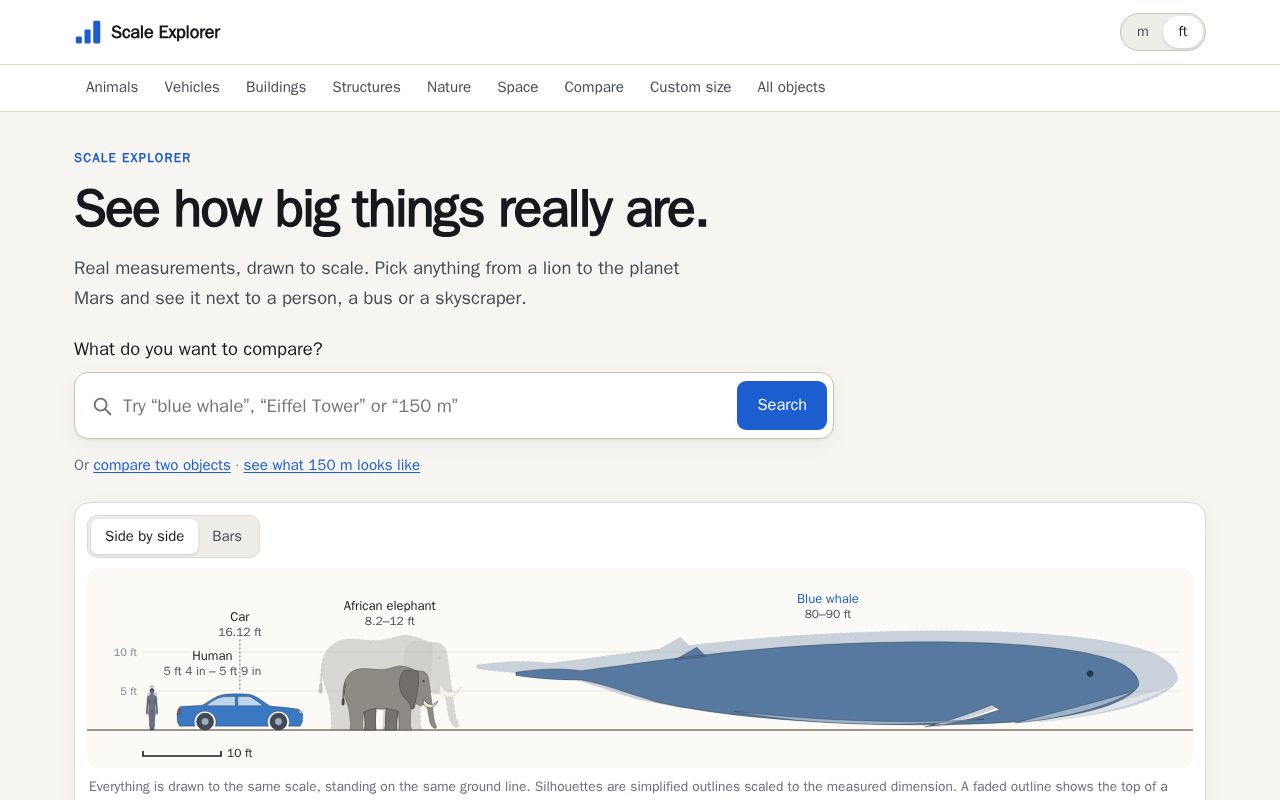Switch to the Bars view
The height and width of the screenshot is (800, 1280).
227,536
